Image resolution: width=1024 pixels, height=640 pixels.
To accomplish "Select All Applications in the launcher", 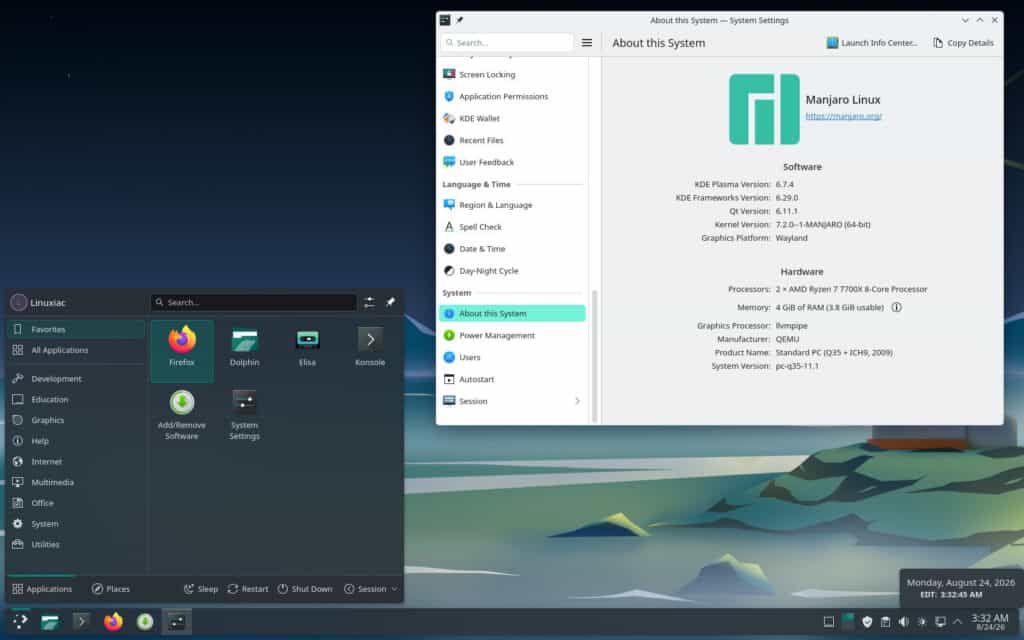I will click(76, 350).
